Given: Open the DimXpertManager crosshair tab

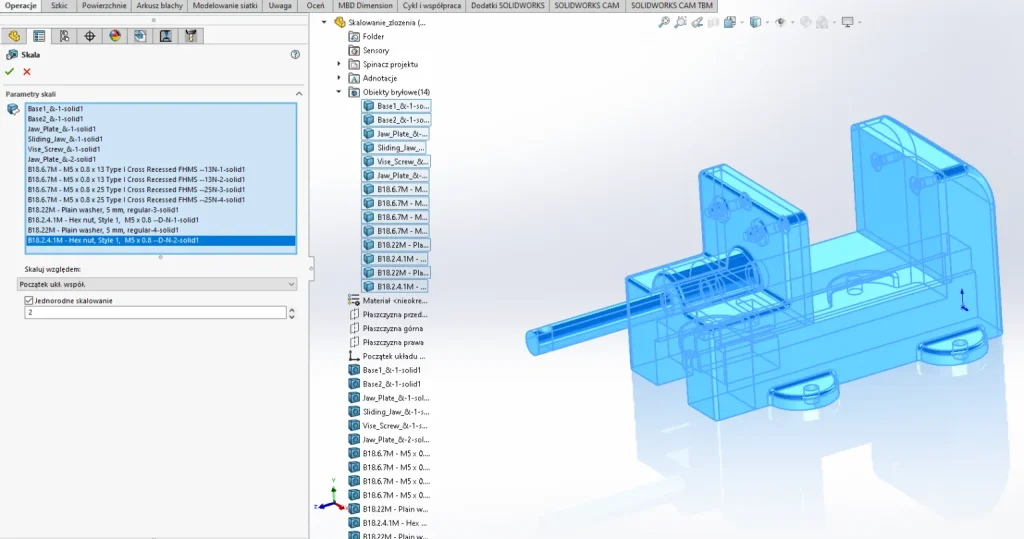Looking at the screenshot, I should coord(89,36).
